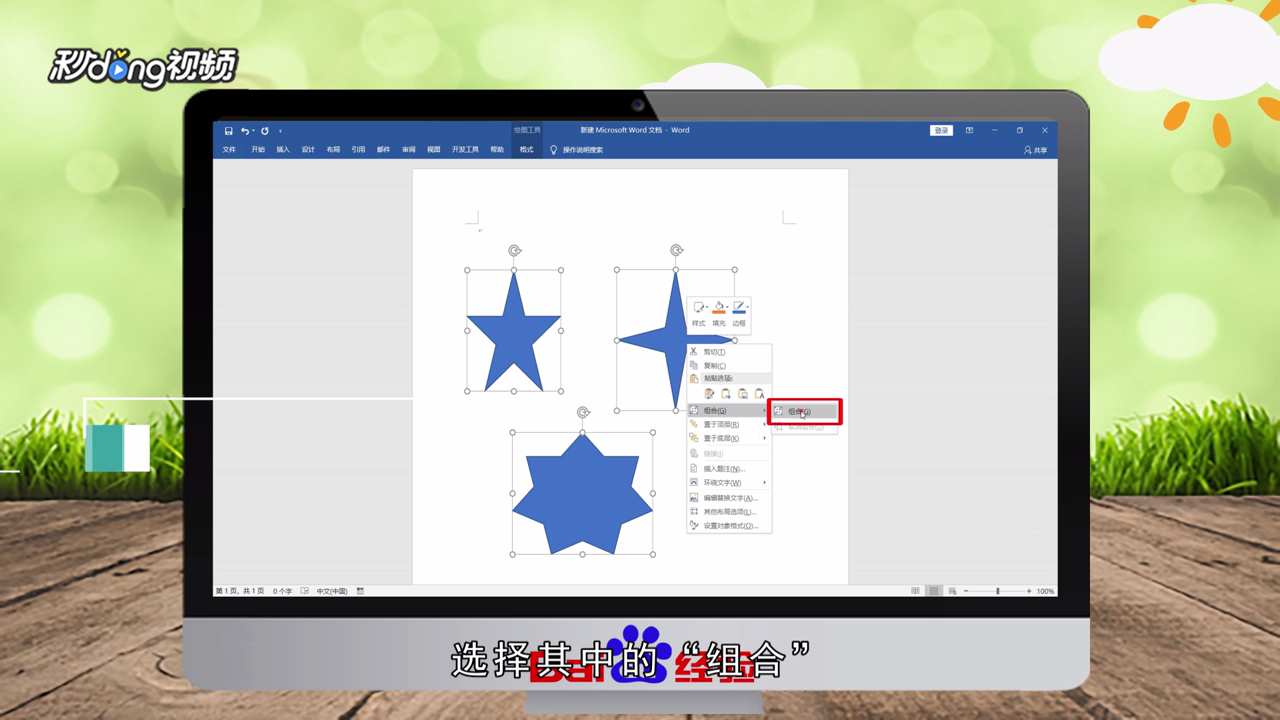Image resolution: width=1280 pixels, height=720 pixels.
Task: Click the proofing check icon in status bar
Action: (305, 591)
